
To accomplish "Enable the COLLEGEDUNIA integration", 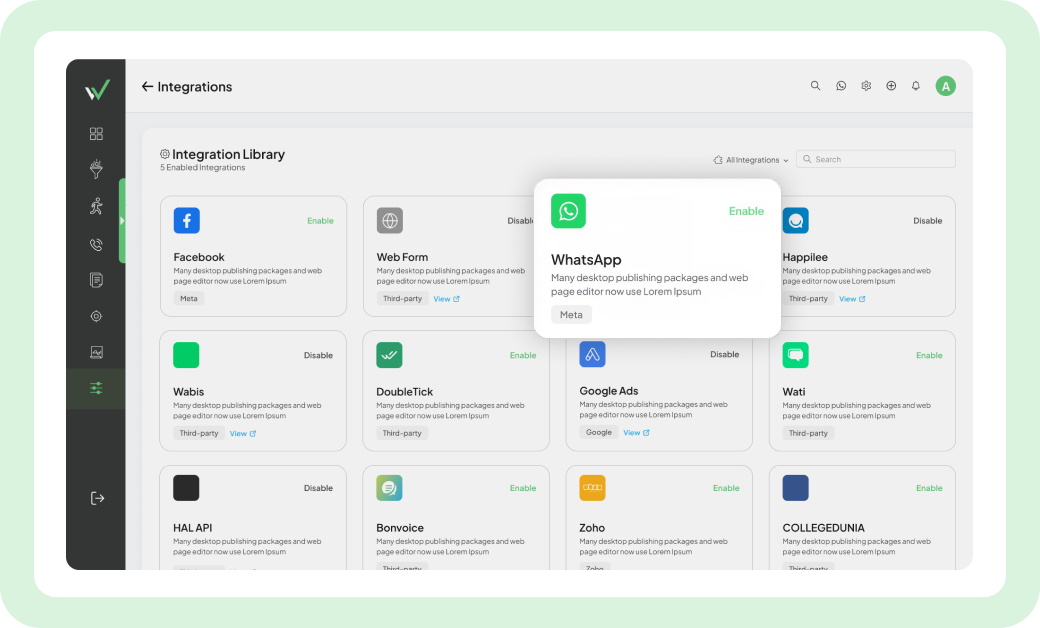I will 929,488.
